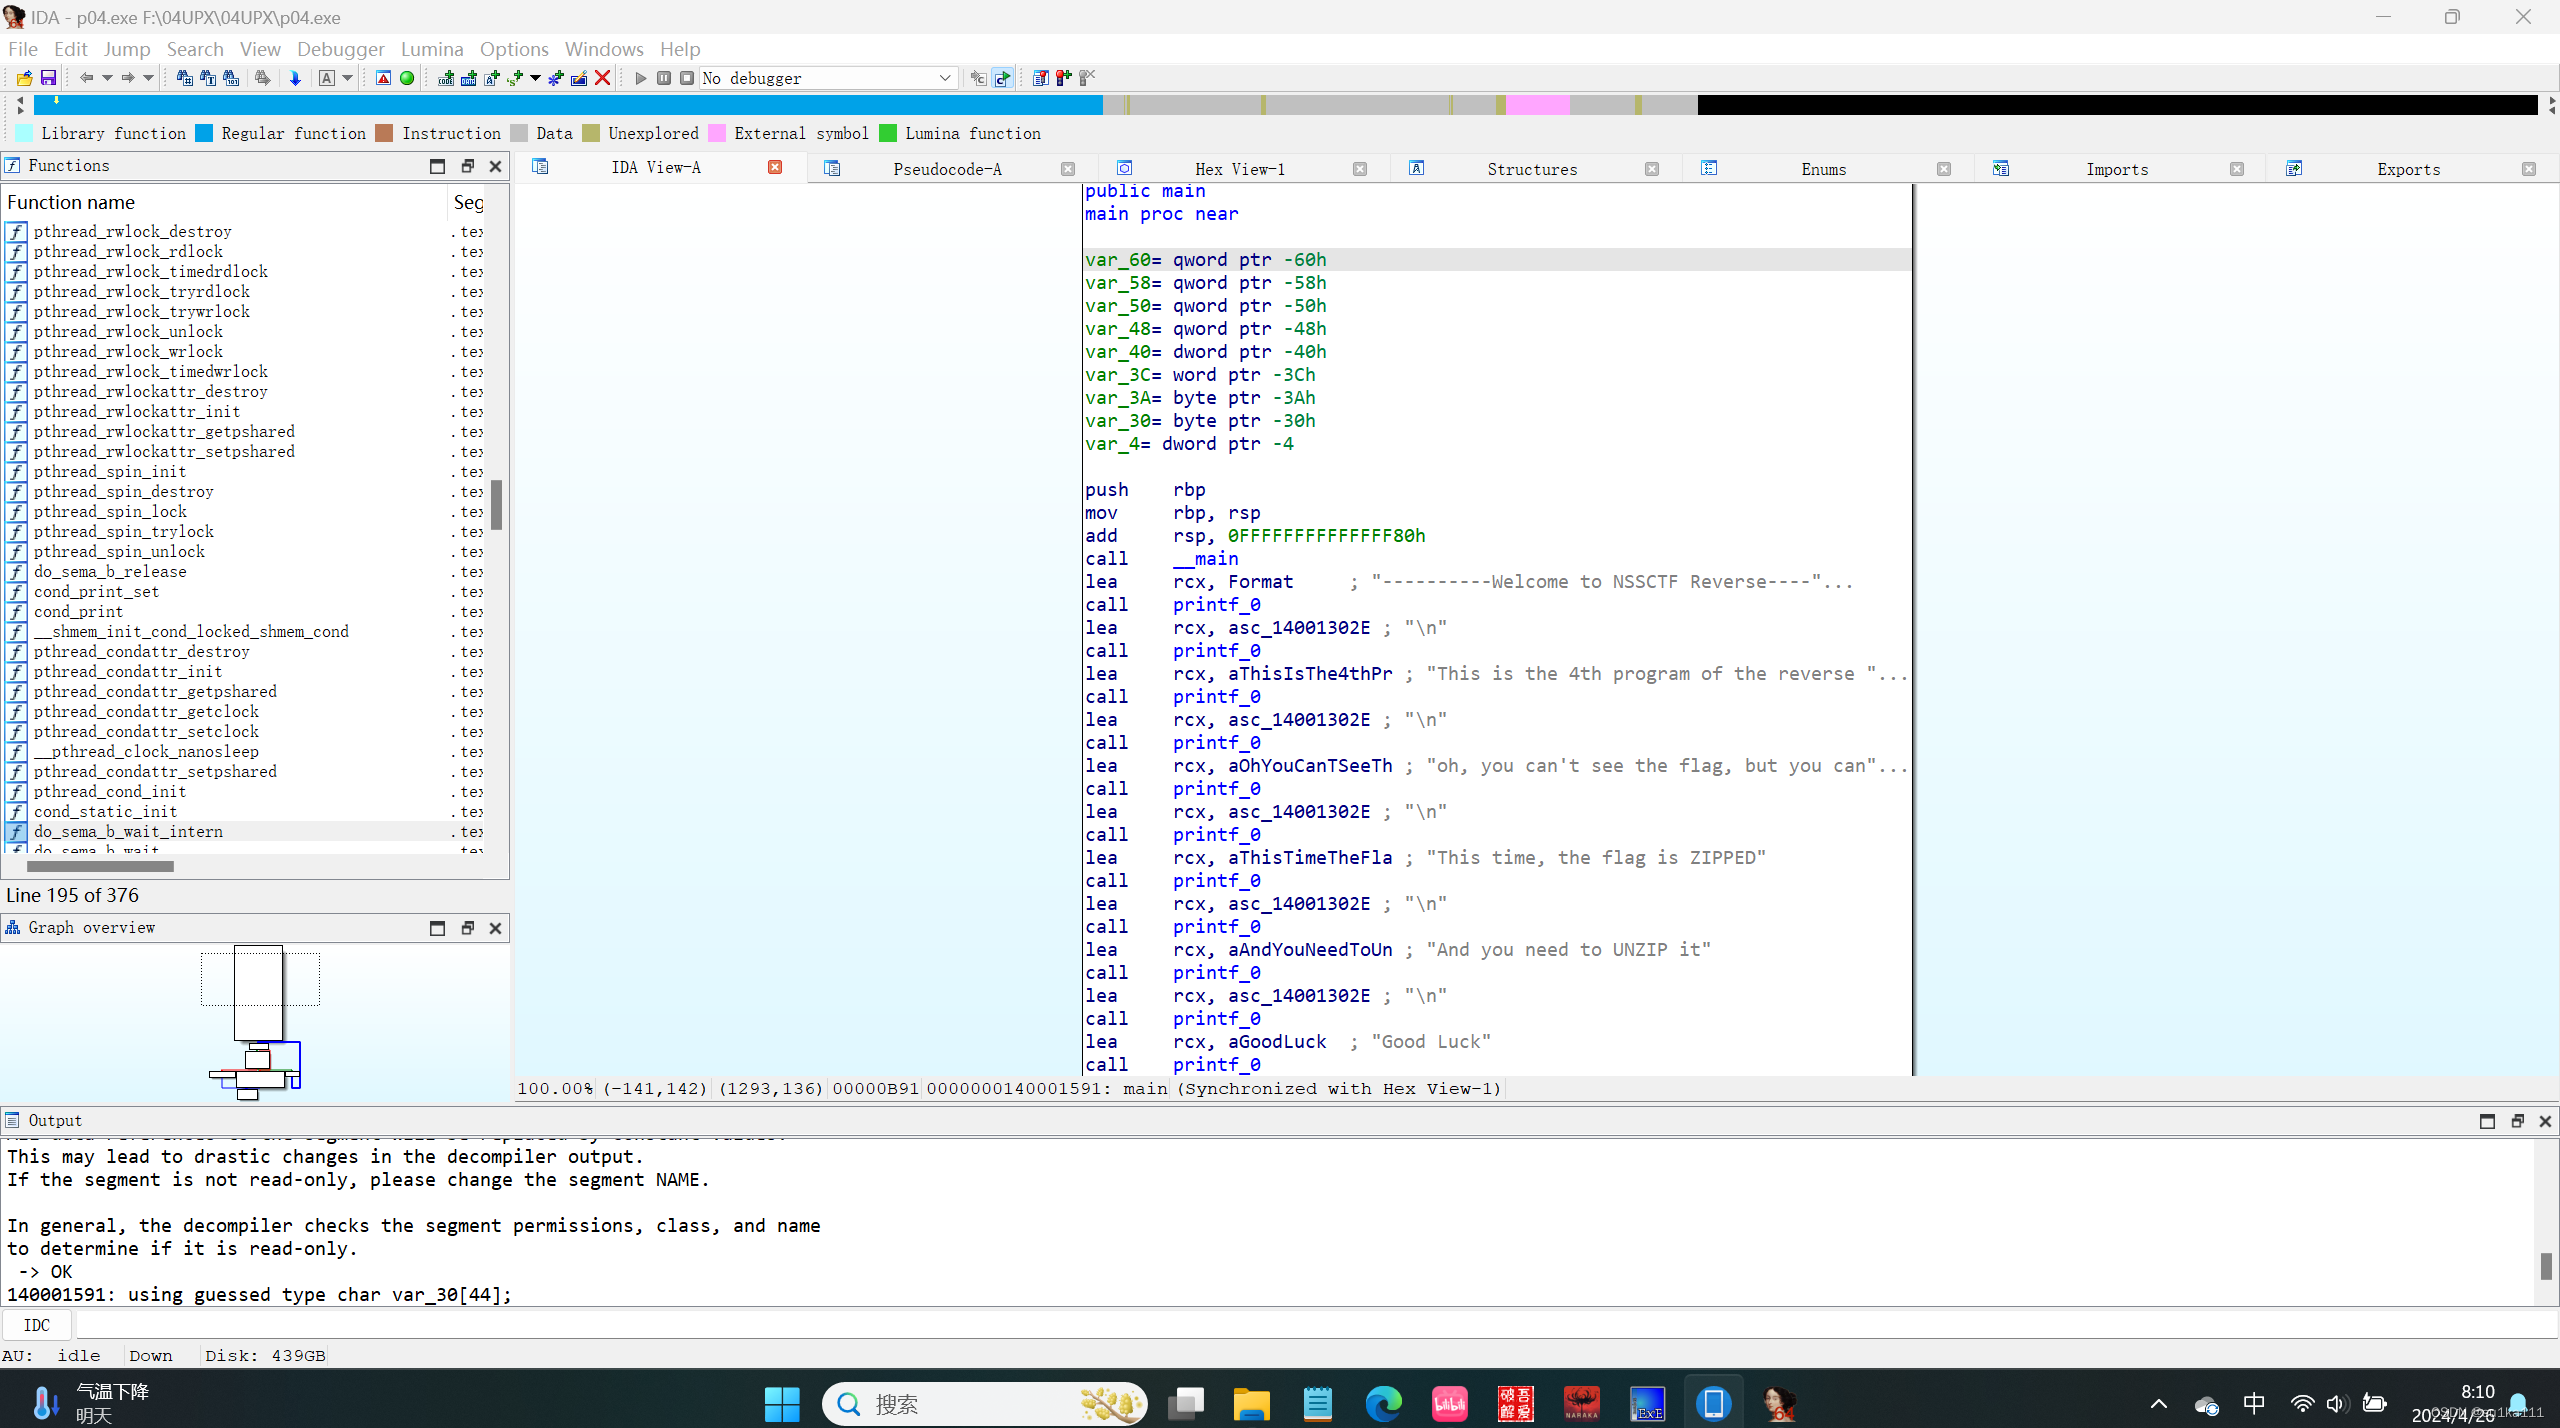Click the Functions list horizontal scrollbar thumb
The width and height of the screenshot is (2560, 1428).
[x=100, y=866]
